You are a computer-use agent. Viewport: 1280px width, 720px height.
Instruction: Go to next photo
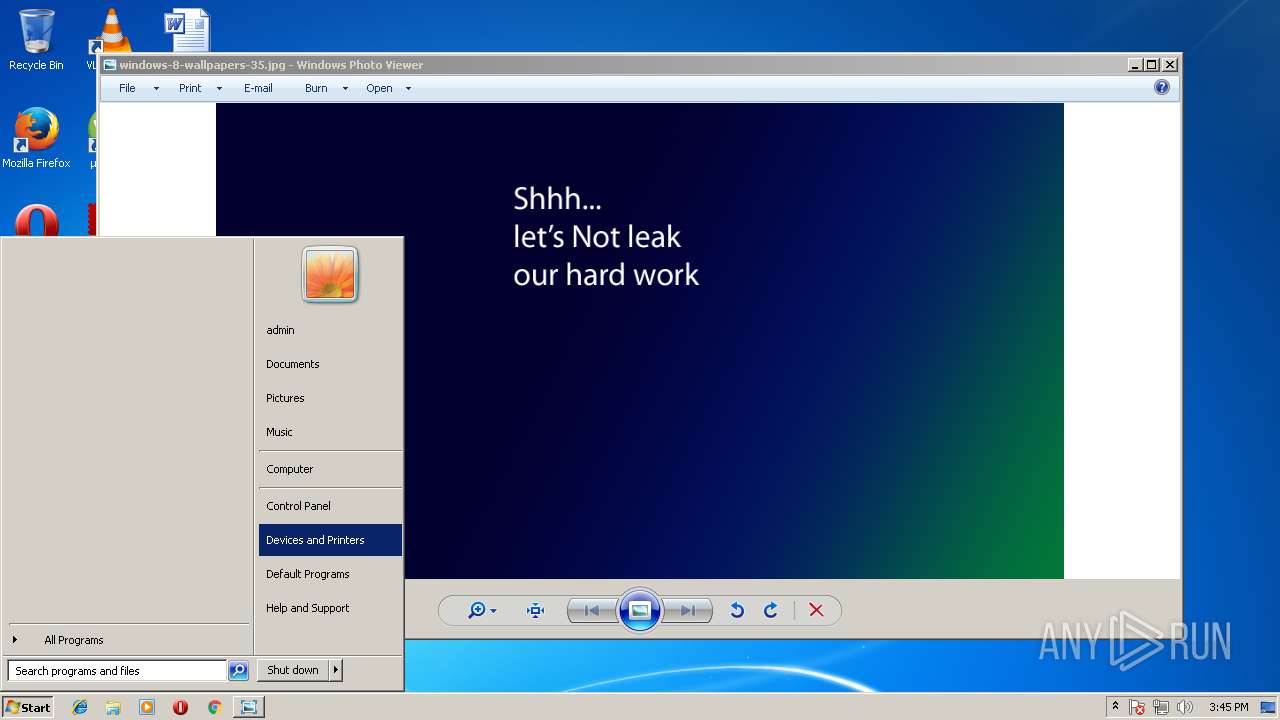pyautogui.click(x=688, y=610)
